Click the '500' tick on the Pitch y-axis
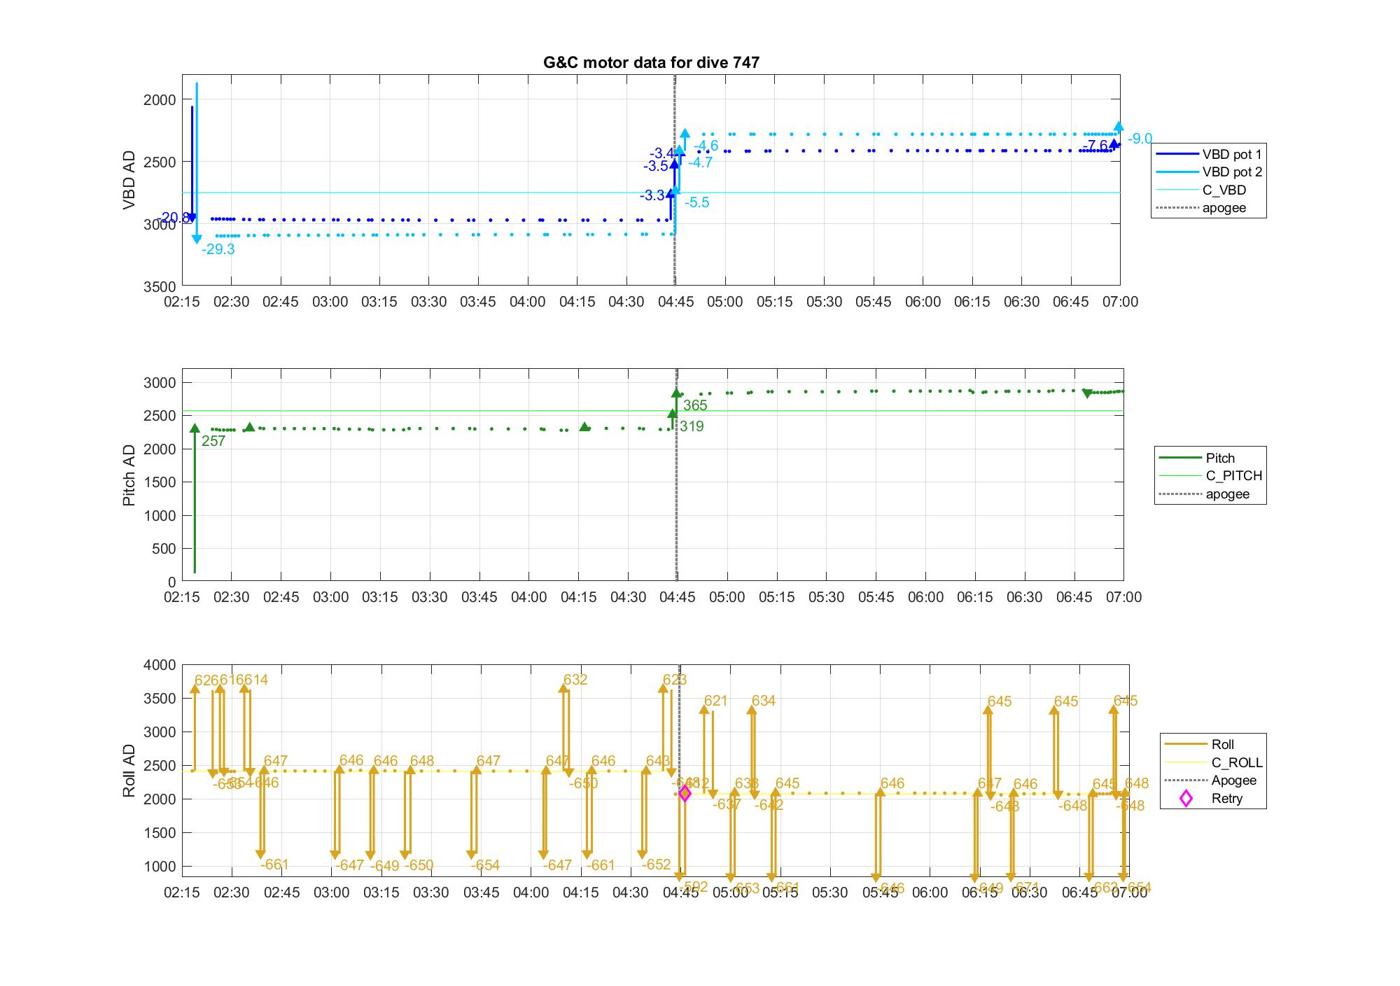 (164, 549)
